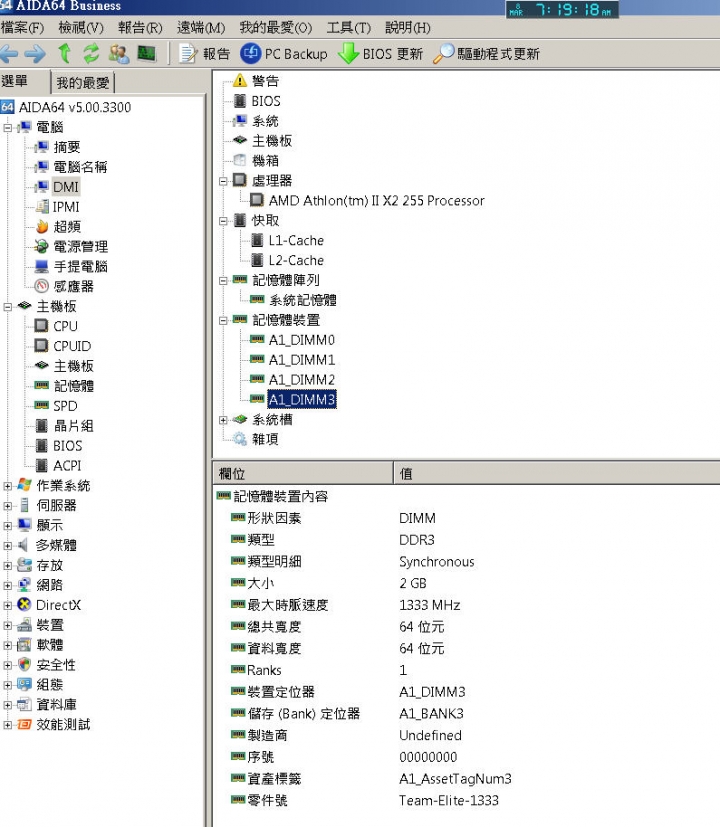This screenshot has height=827, width=720.
Task: Click the 安全性 shield icon
Action: [x=24, y=665]
